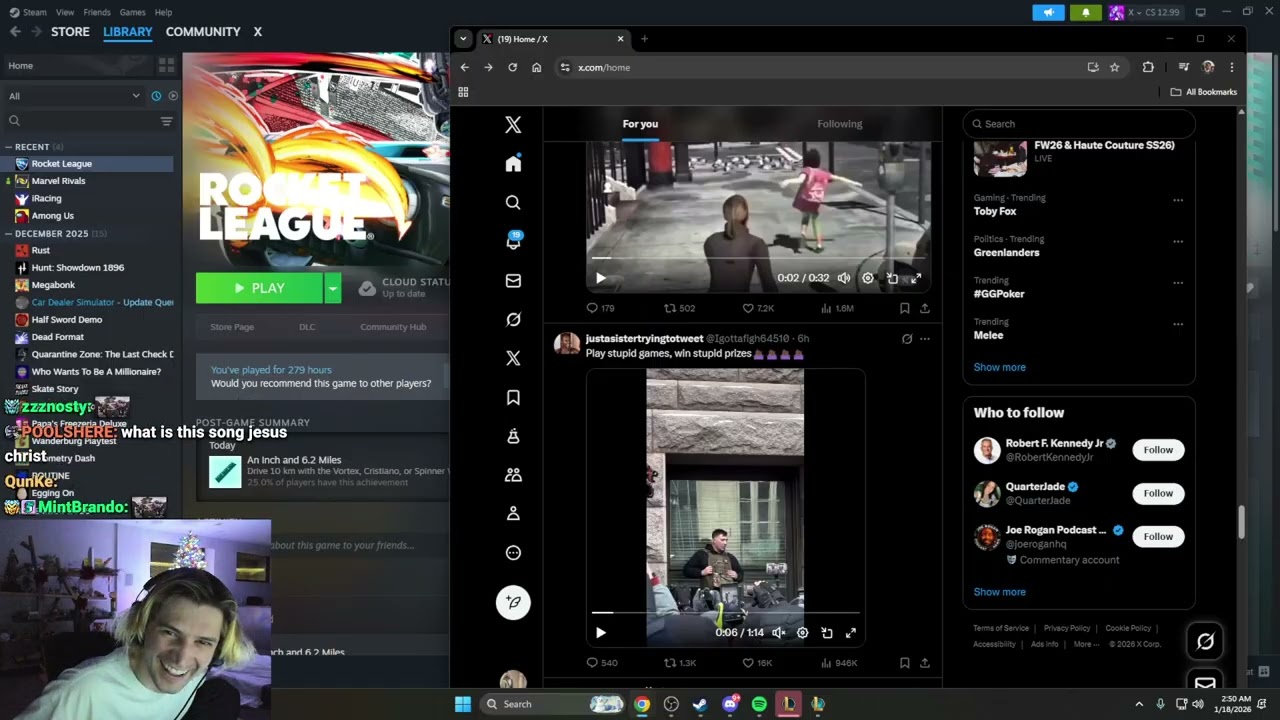Viewport: 1280px width, 720px height.
Task: Click the X Search input field
Action: 1078,124
